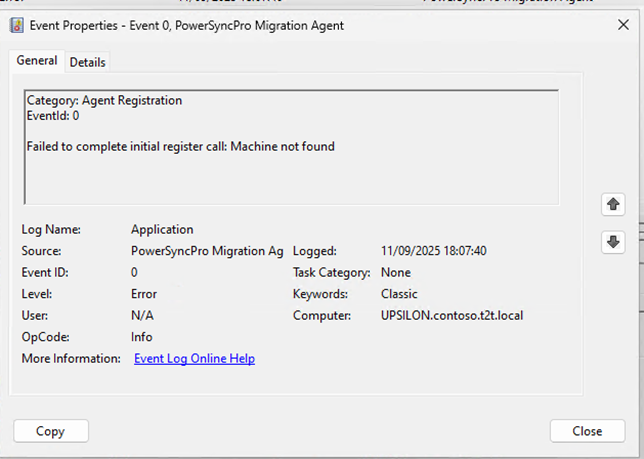This screenshot has width=644, height=459.
Task: Open Event Log Online Help link
Action: click(194, 358)
